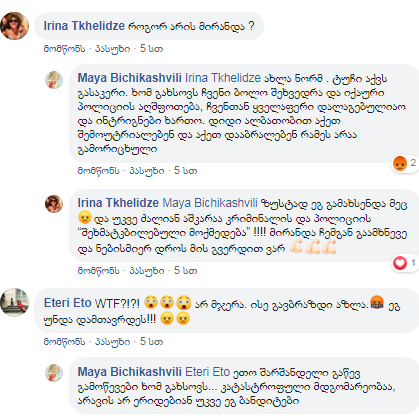Viewport: 419px width, 416px height.
Task: Open Maya Bichikashvili's avatar on last reply
Action: click(x=54, y=373)
